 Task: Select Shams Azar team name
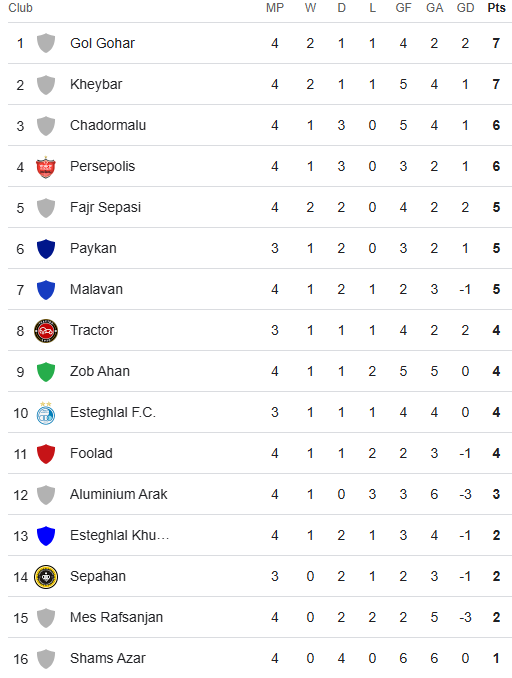click(x=108, y=659)
